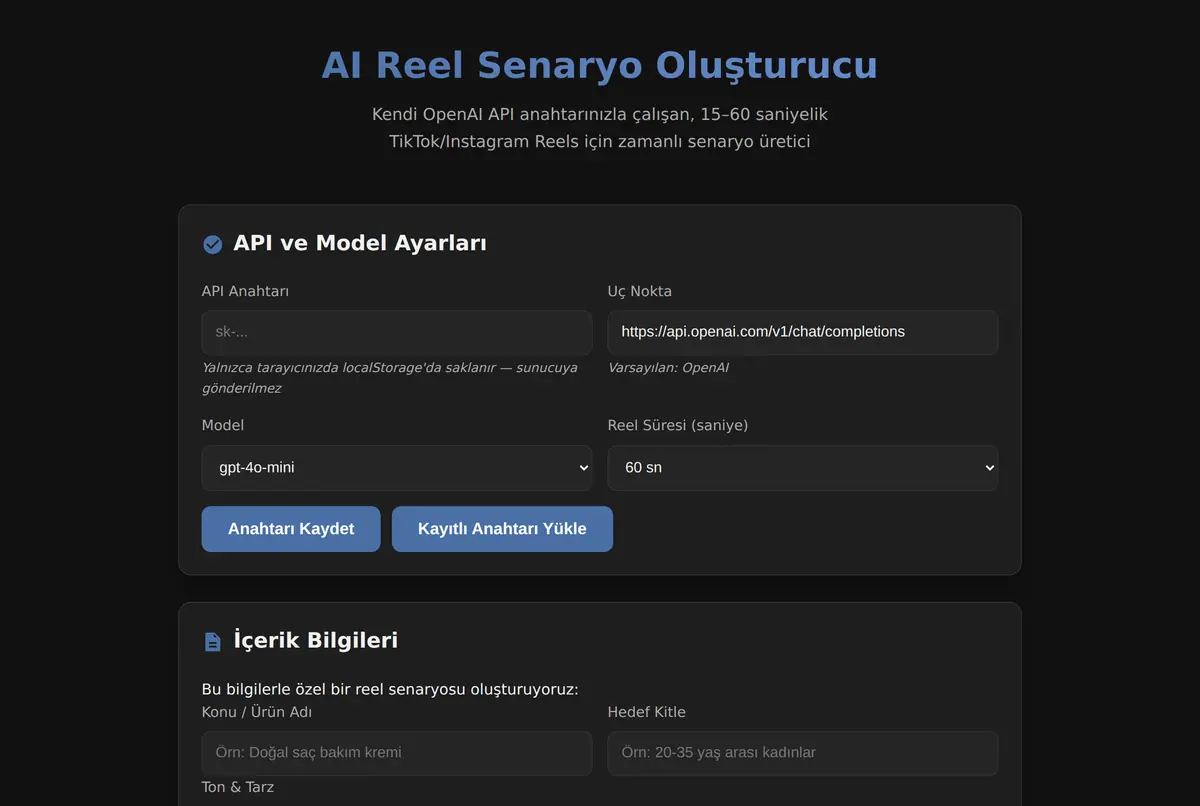
Task: Click the localStorage note under API Anahtarı
Action: pyautogui.click(x=390, y=378)
